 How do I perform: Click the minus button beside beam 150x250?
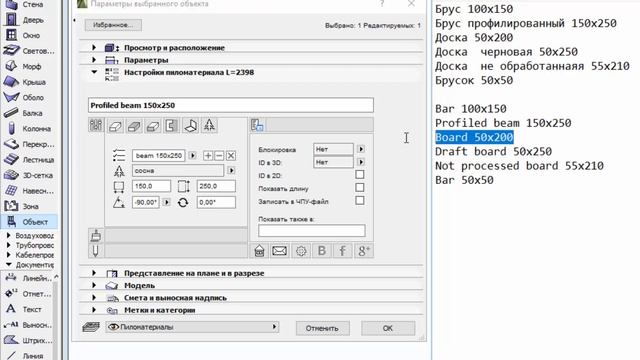tap(219, 156)
